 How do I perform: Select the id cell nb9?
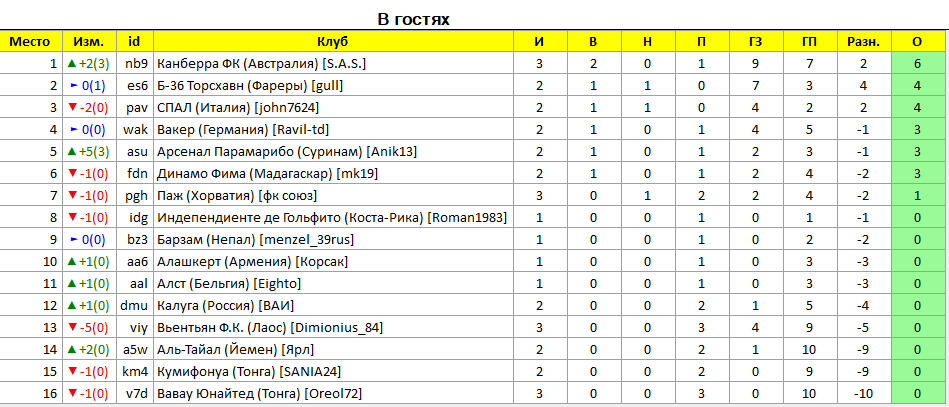click(x=136, y=64)
